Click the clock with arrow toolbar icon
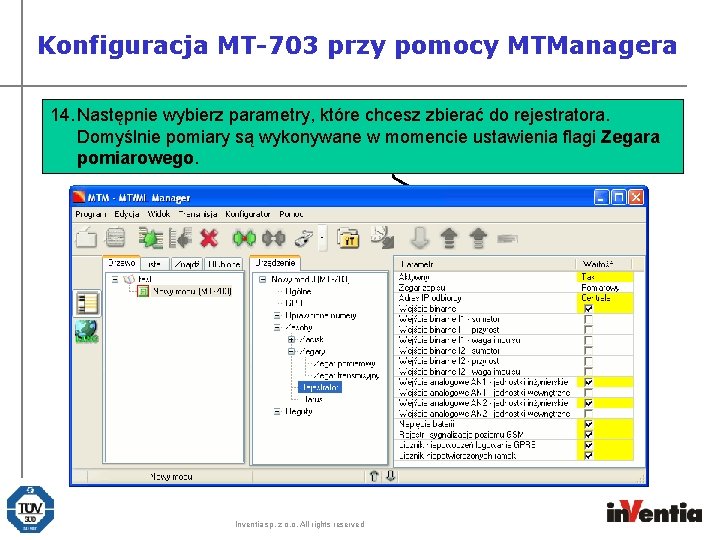This screenshot has width=720, height=540. coord(382,237)
